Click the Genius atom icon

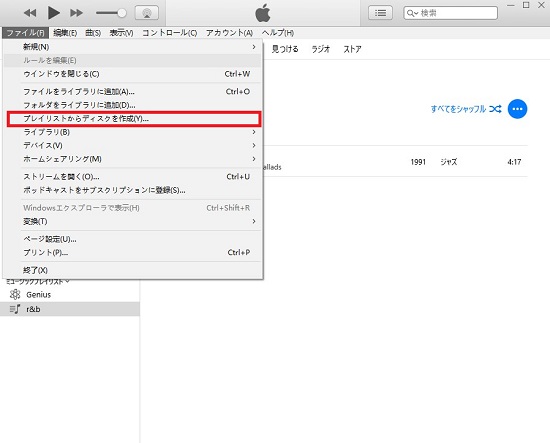click(15, 295)
